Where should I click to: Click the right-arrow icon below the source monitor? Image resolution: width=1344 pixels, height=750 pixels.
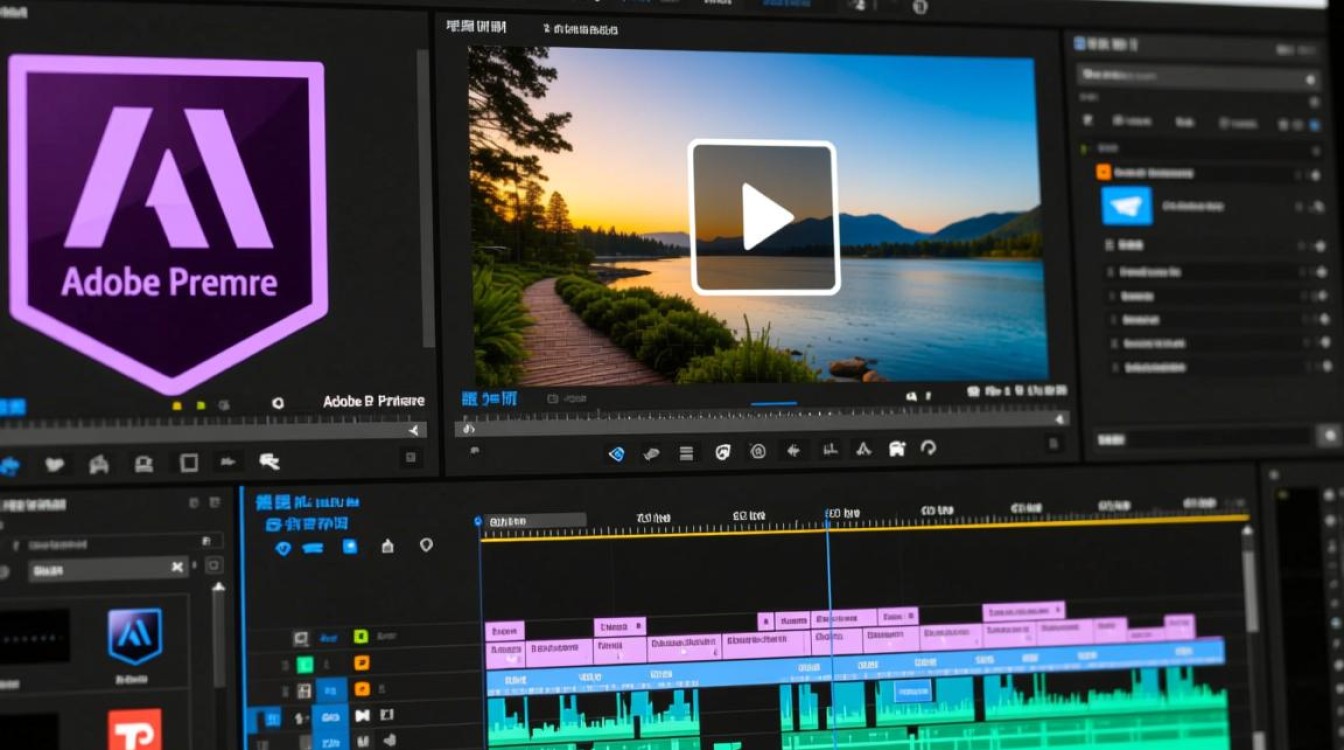click(229, 461)
